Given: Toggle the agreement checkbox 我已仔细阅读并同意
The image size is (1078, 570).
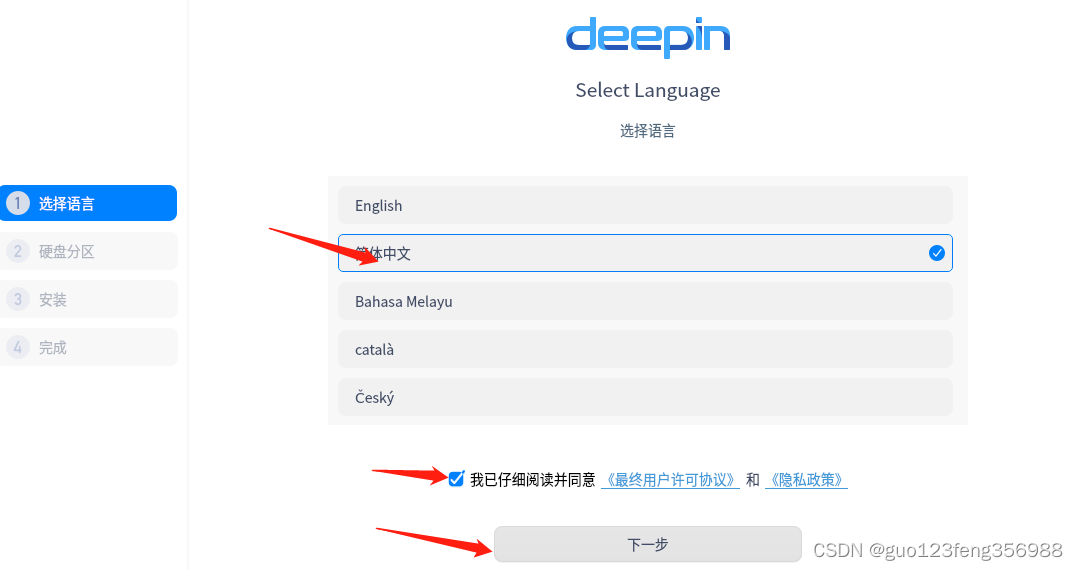Looking at the screenshot, I should (456, 479).
